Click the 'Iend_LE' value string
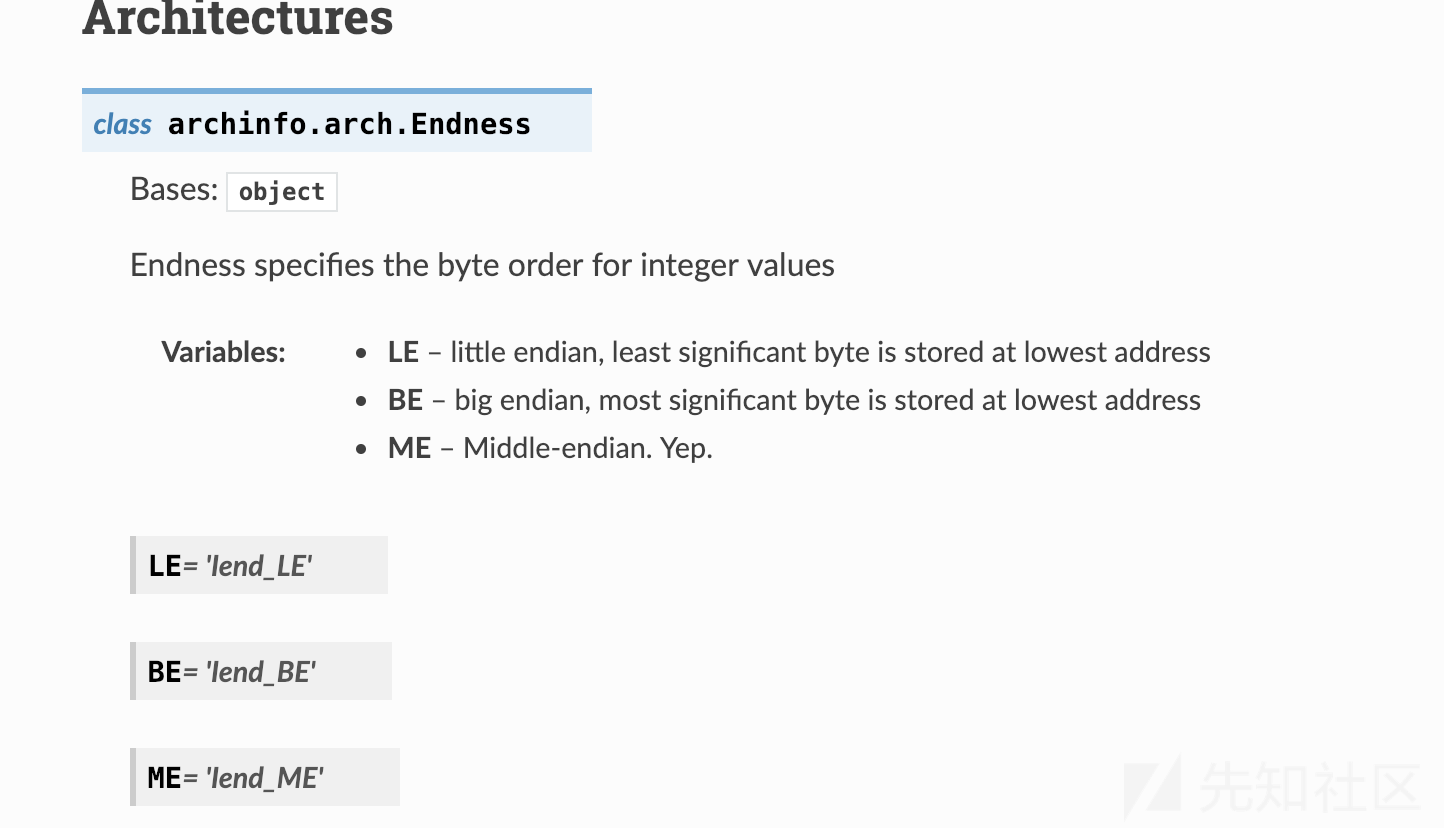This screenshot has height=828, width=1444. 258,566
